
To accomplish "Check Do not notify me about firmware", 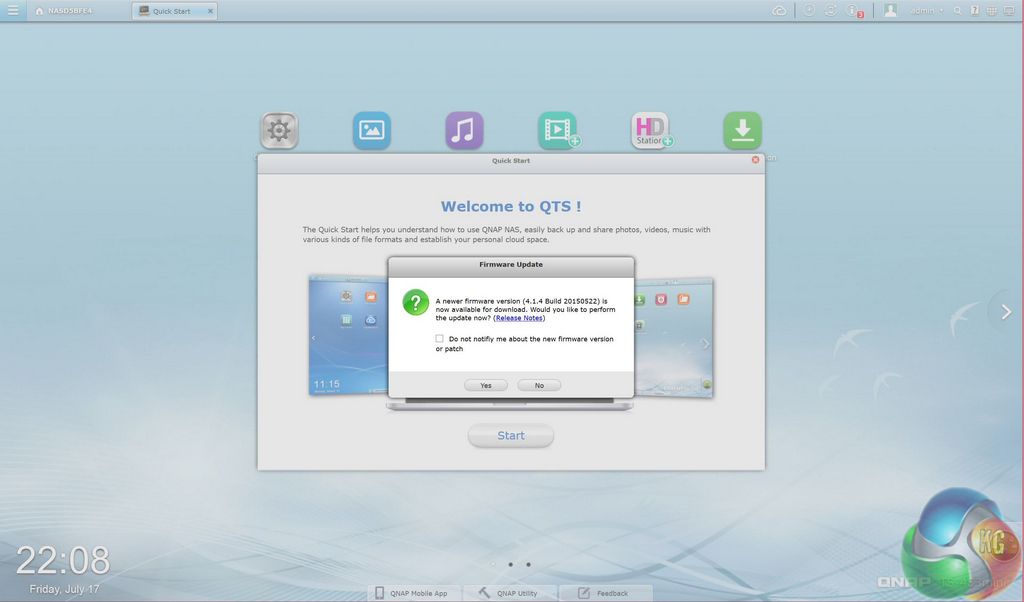I will click(440, 338).
